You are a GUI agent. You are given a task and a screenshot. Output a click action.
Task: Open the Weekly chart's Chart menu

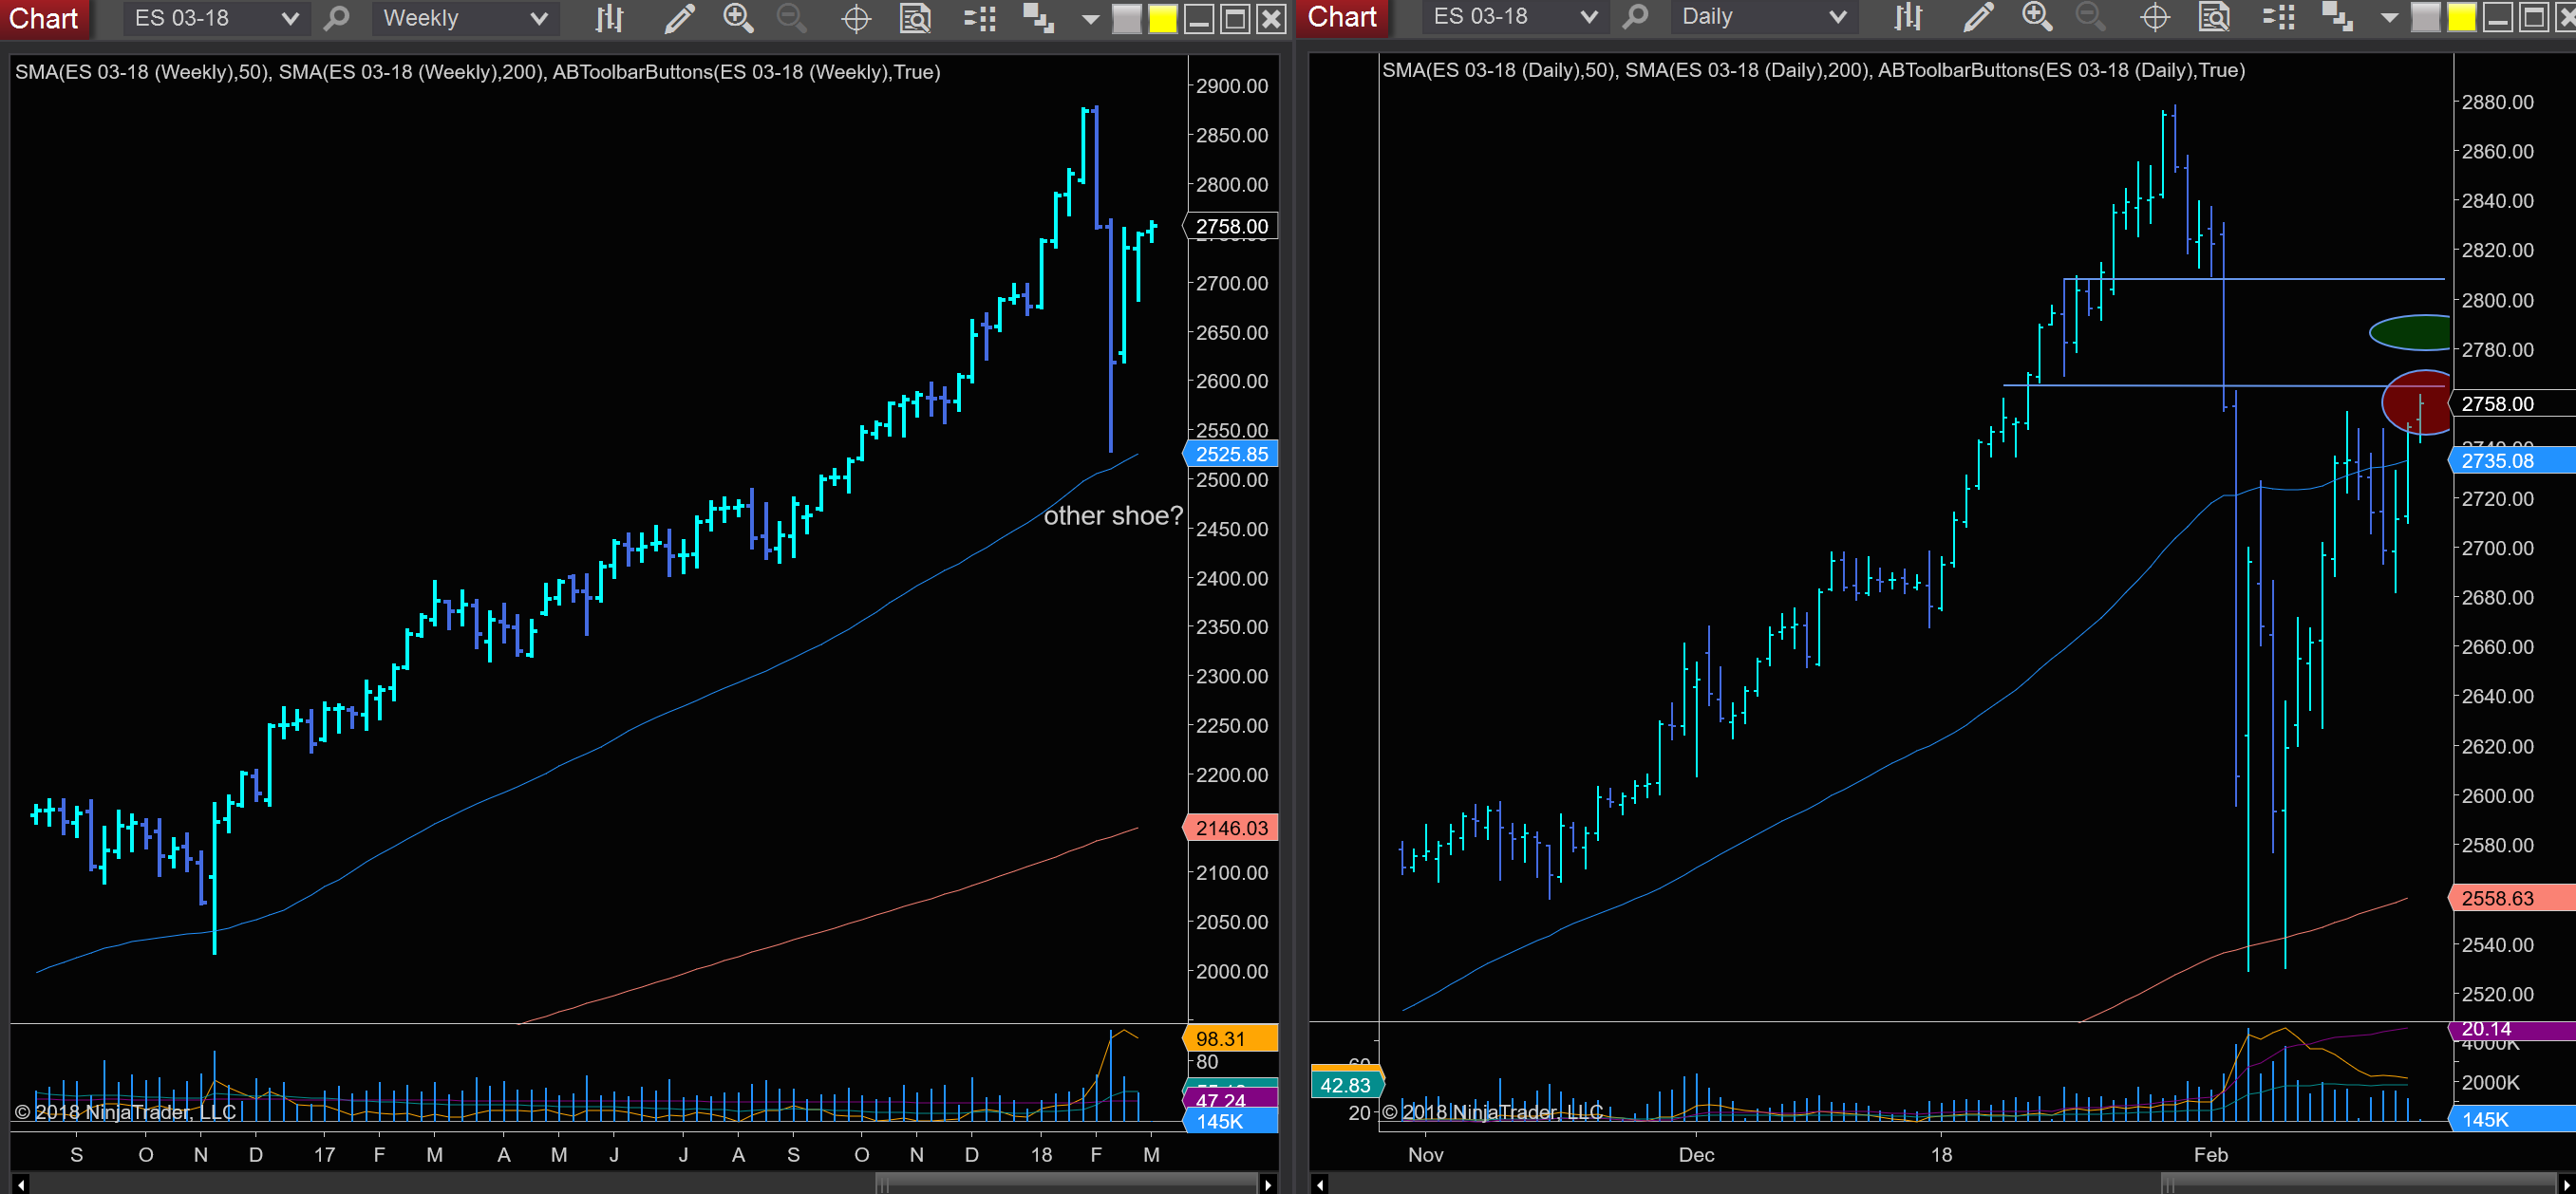(x=44, y=18)
